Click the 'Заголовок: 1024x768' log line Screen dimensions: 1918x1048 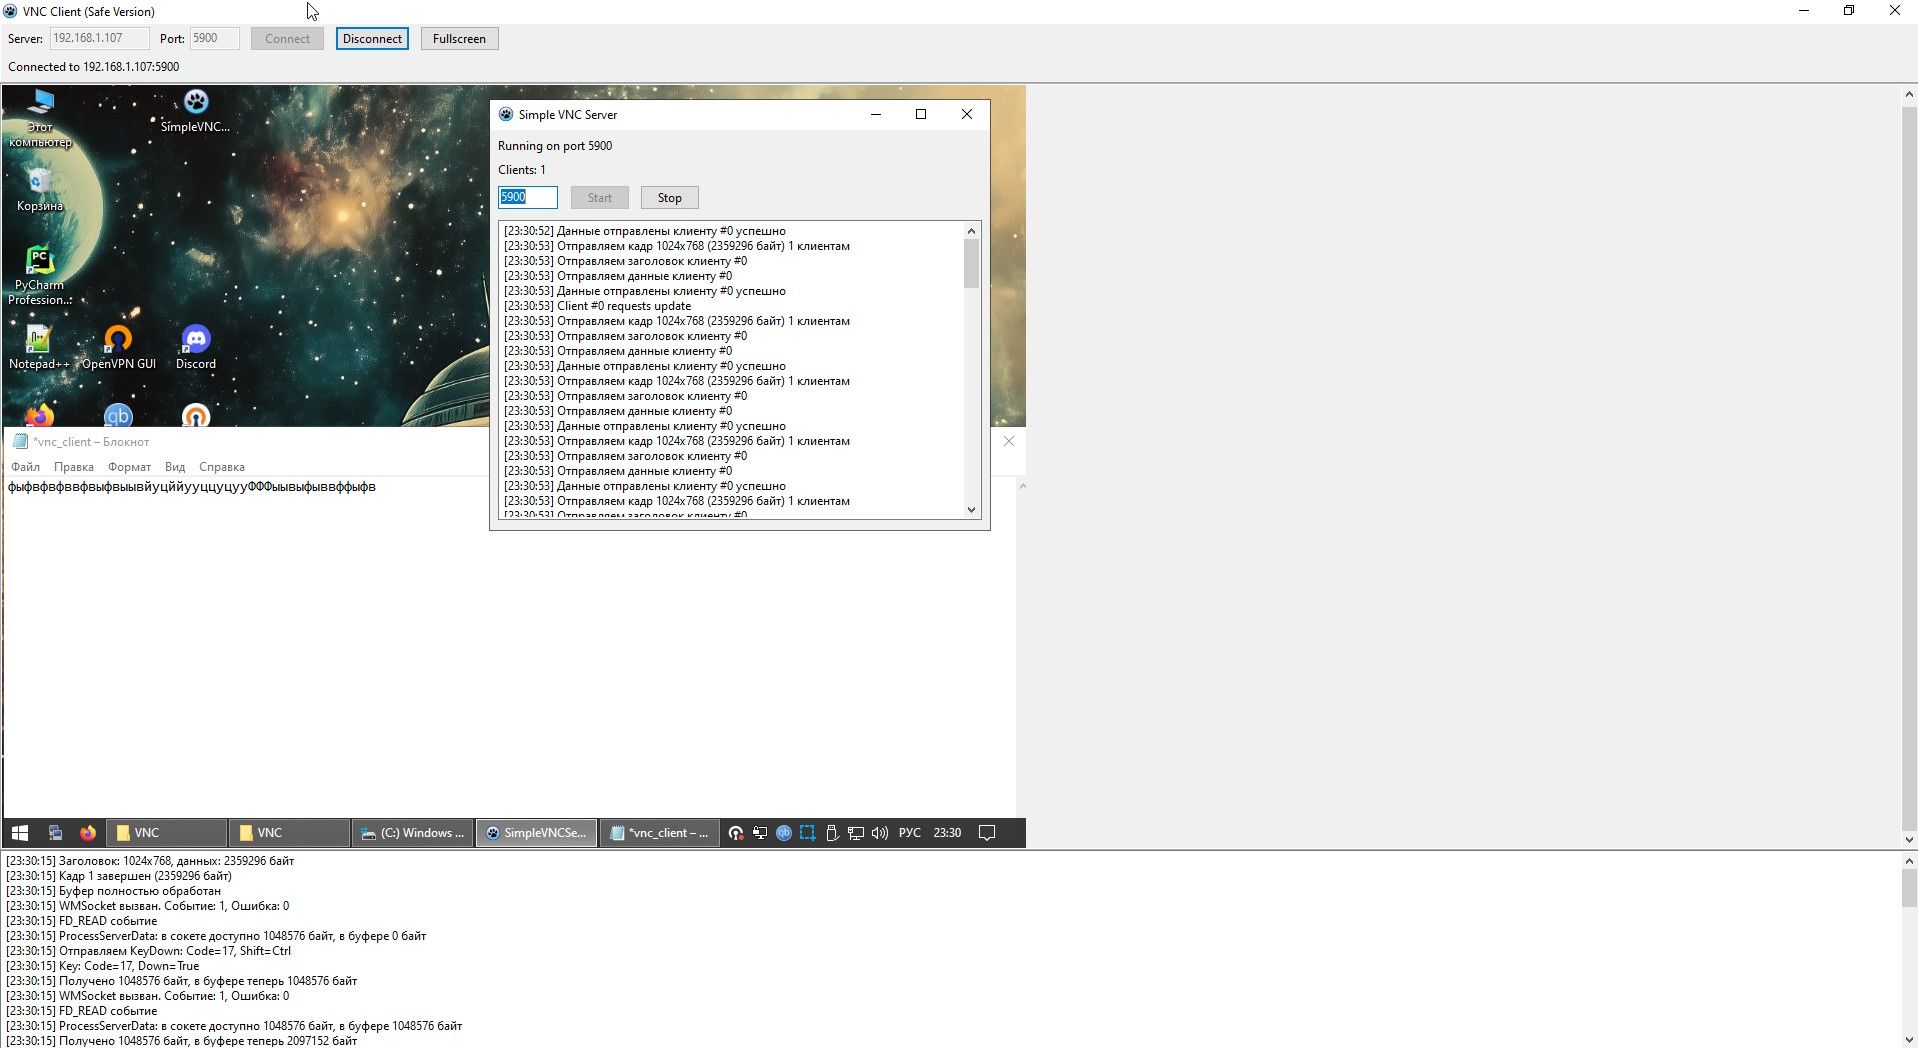click(150, 861)
